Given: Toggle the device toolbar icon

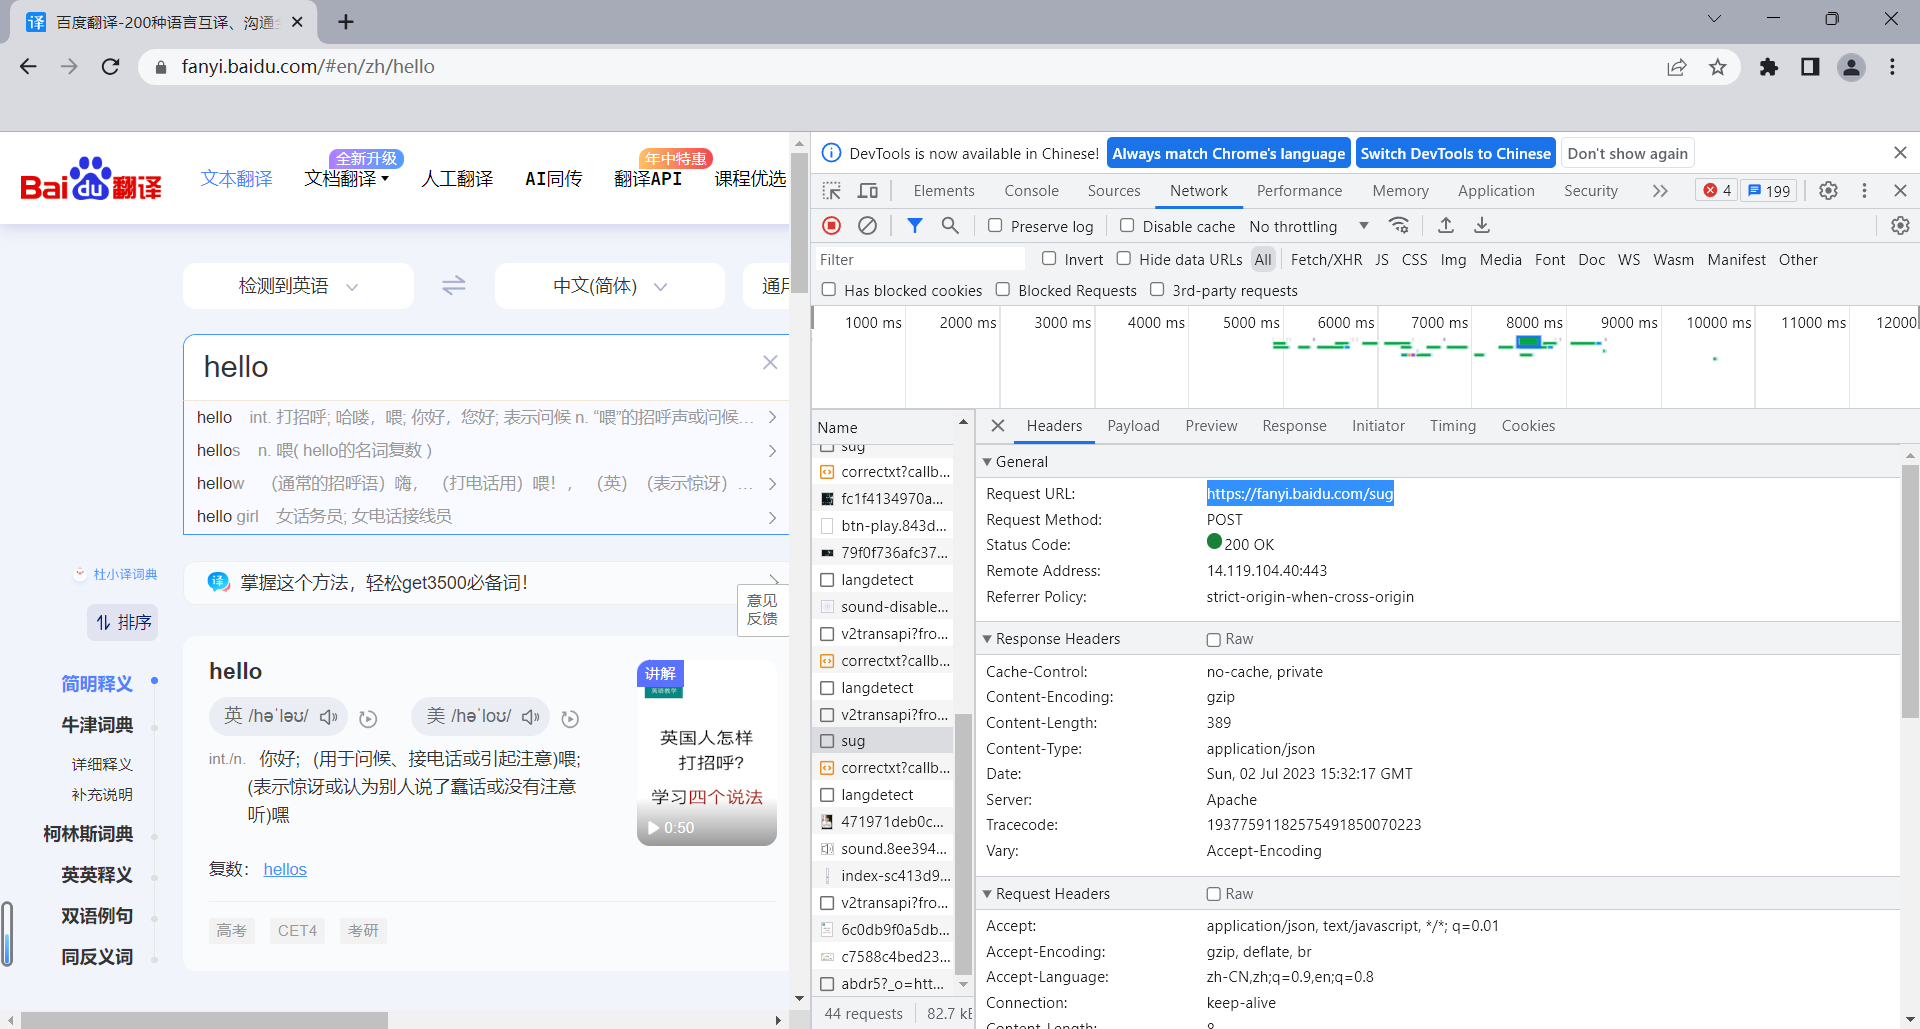Looking at the screenshot, I should (x=868, y=191).
